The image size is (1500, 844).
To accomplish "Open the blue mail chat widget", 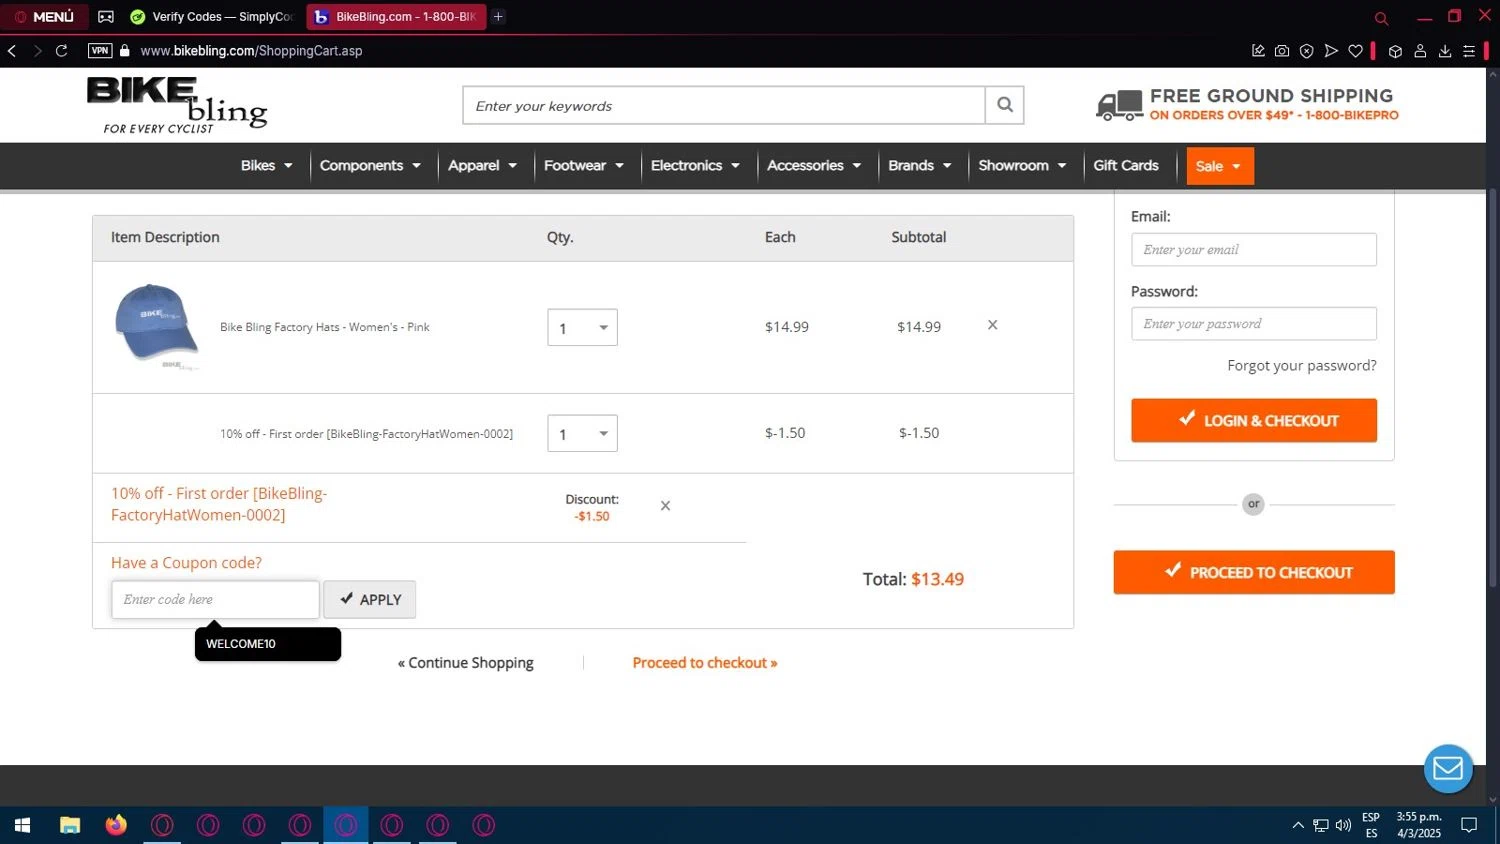I will click(1448, 769).
